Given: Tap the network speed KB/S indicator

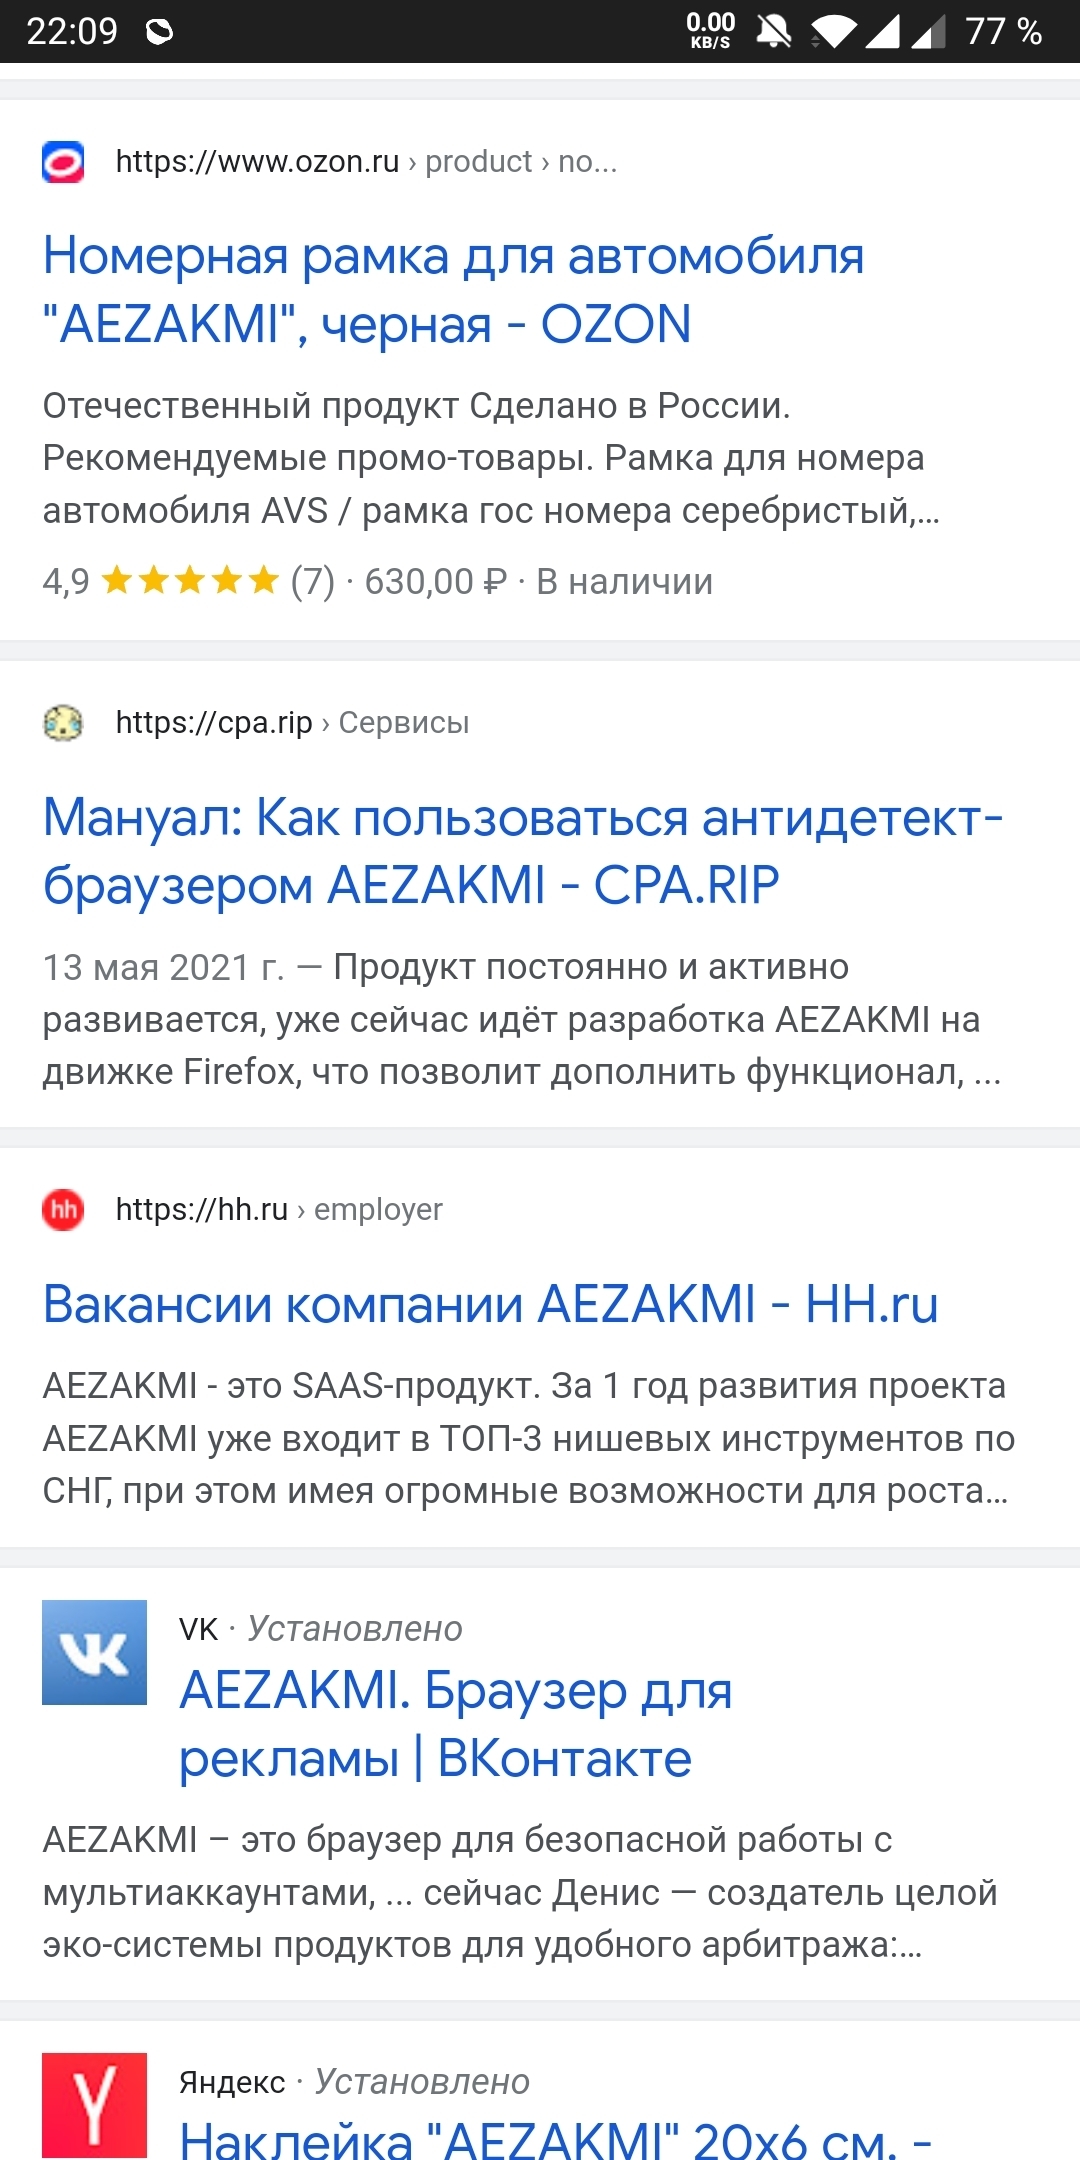Looking at the screenshot, I should pos(710,31).
